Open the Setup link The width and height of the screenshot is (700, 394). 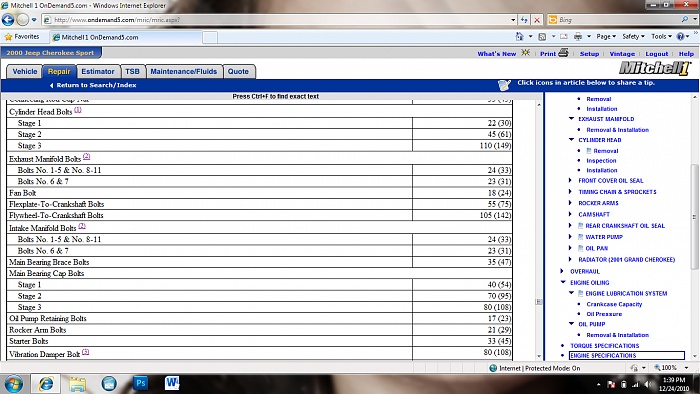coord(589,54)
